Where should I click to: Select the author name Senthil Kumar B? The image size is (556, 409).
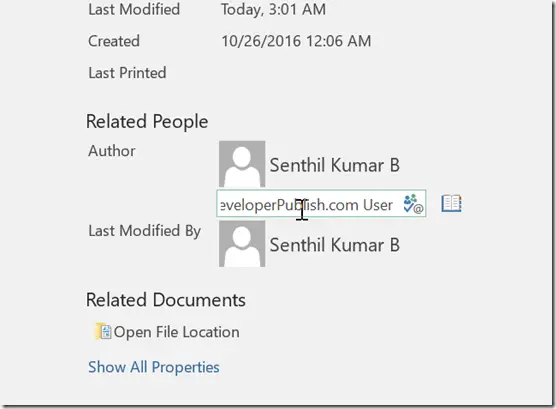tap(334, 165)
